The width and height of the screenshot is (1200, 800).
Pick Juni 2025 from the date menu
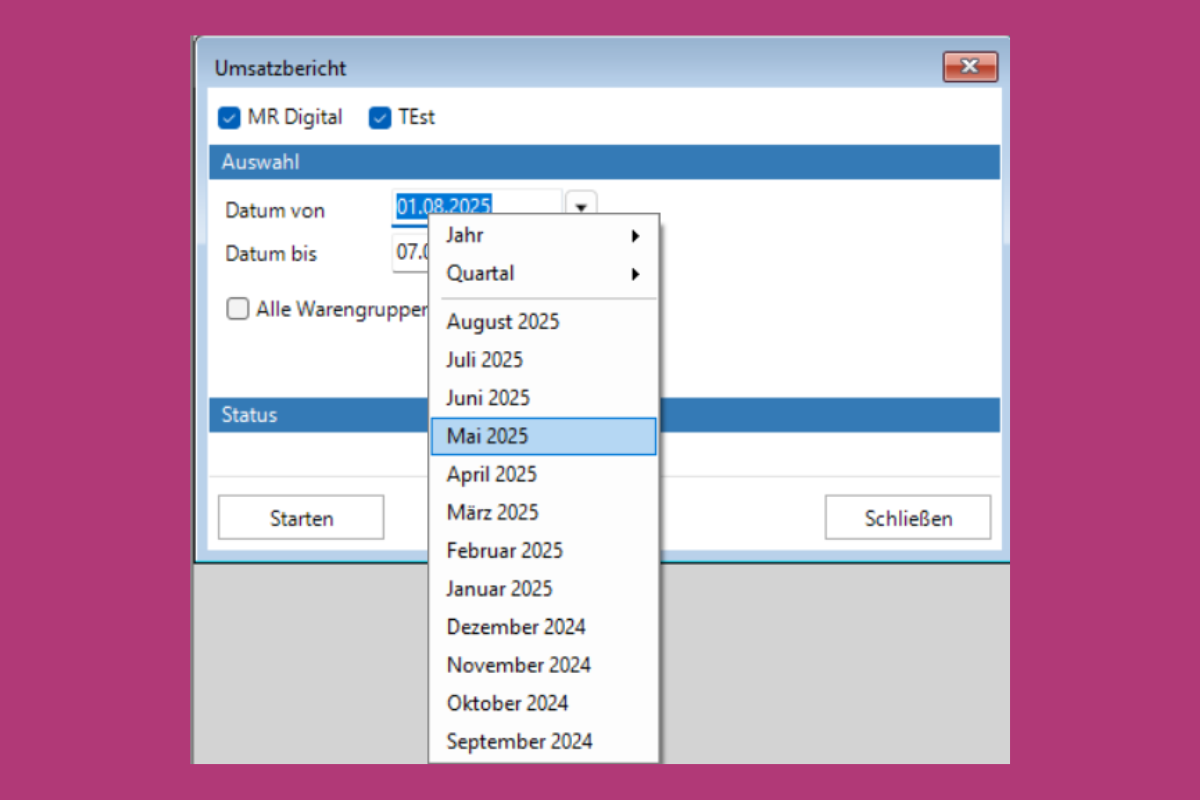pyautogui.click(x=488, y=398)
